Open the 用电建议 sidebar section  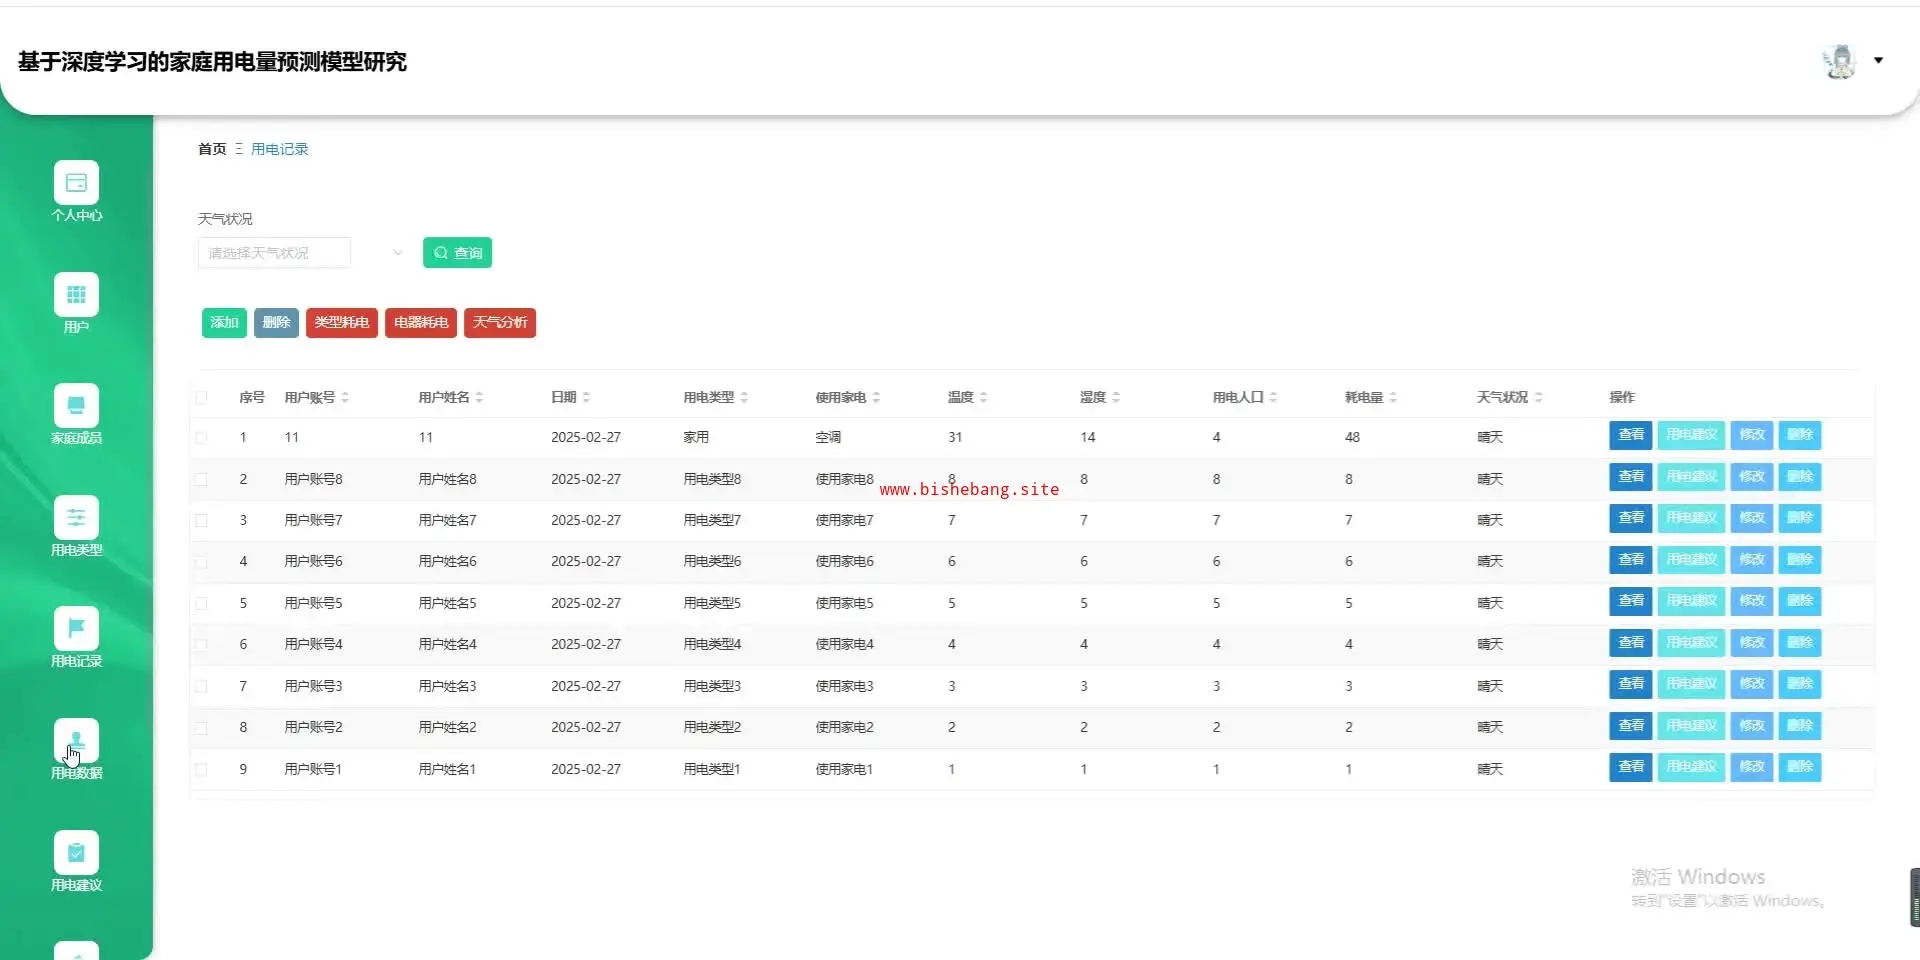tap(76, 861)
